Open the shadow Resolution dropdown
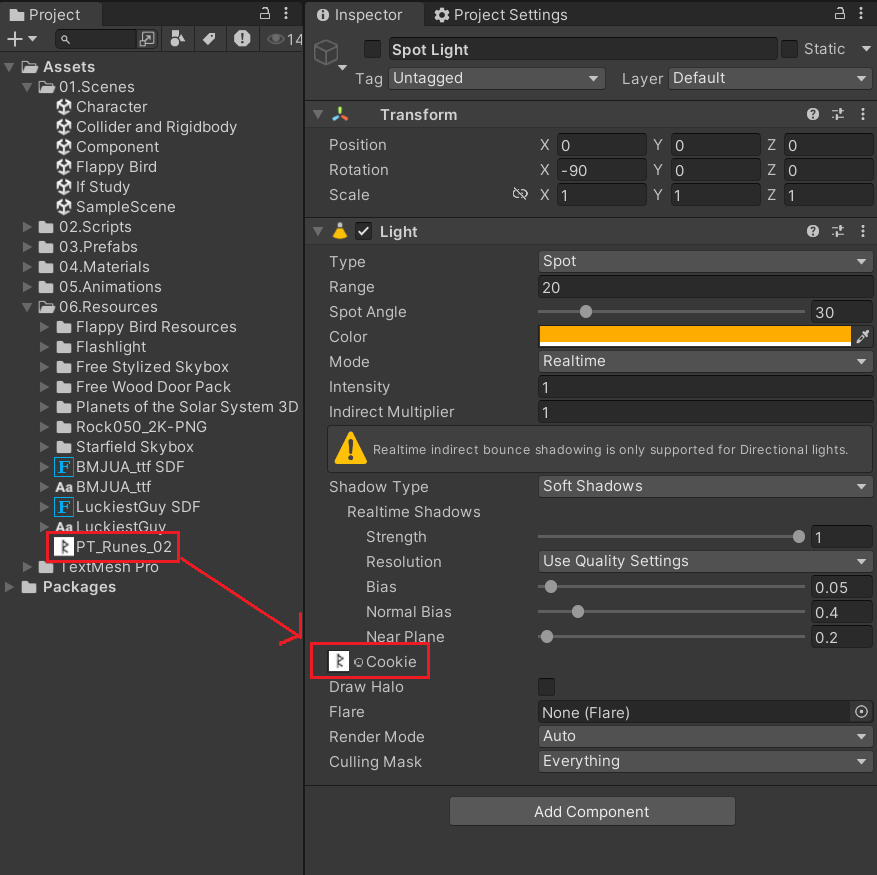This screenshot has height=875, width=877. (705, 561)
